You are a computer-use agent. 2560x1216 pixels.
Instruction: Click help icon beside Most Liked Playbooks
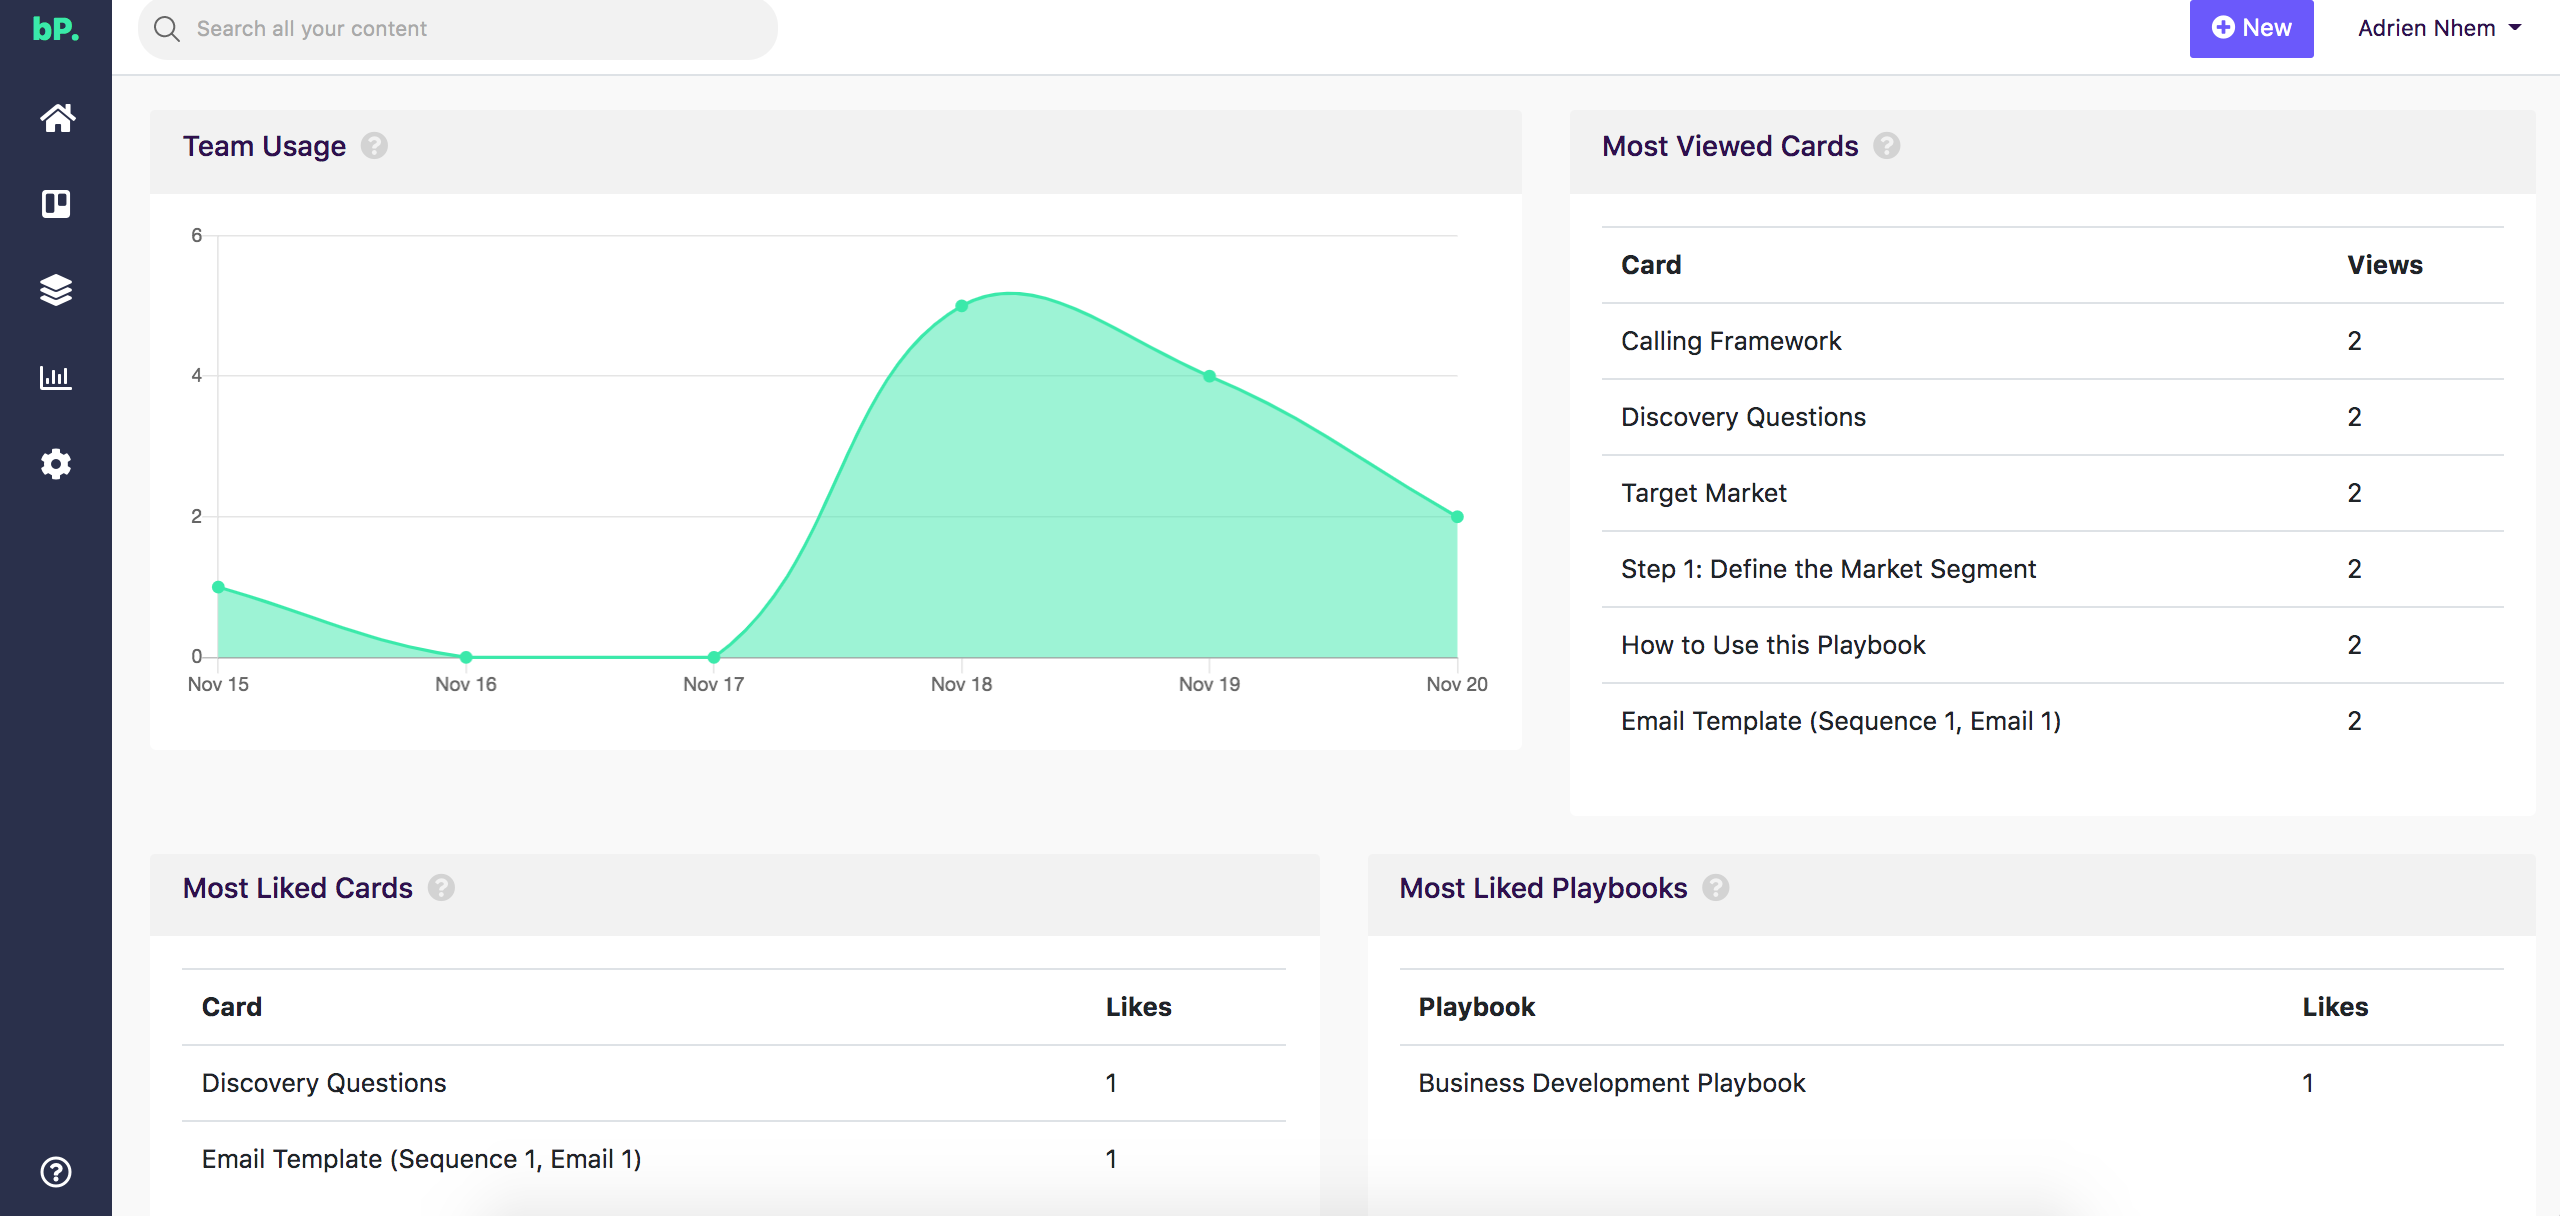click(1715, 888)
